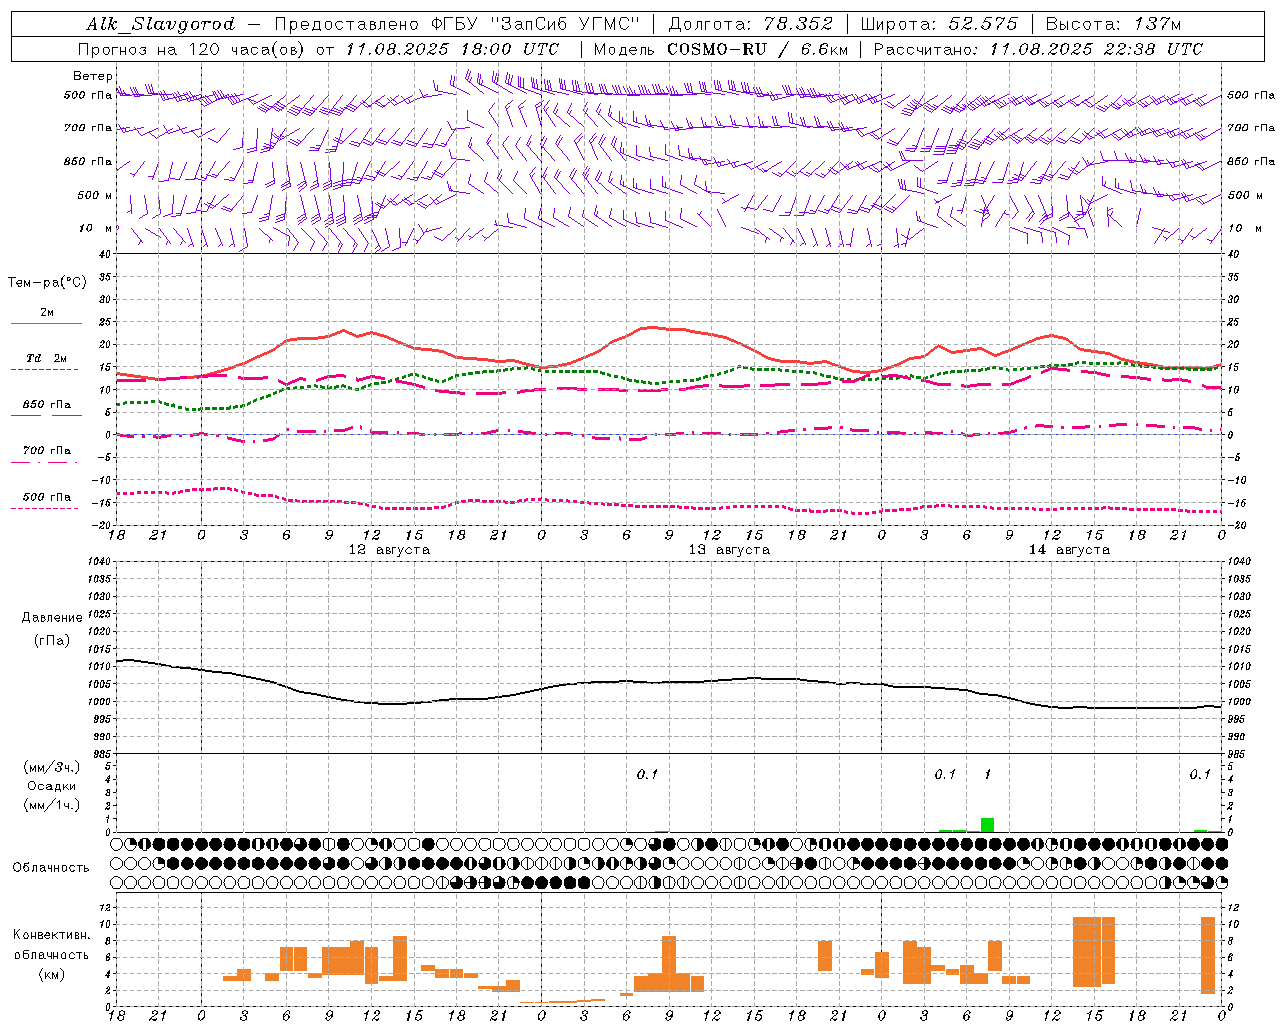Screen dimensions: 1280x1024
Task: Click the Облачность cloudiness label
Action: click(x=51, y=867)
